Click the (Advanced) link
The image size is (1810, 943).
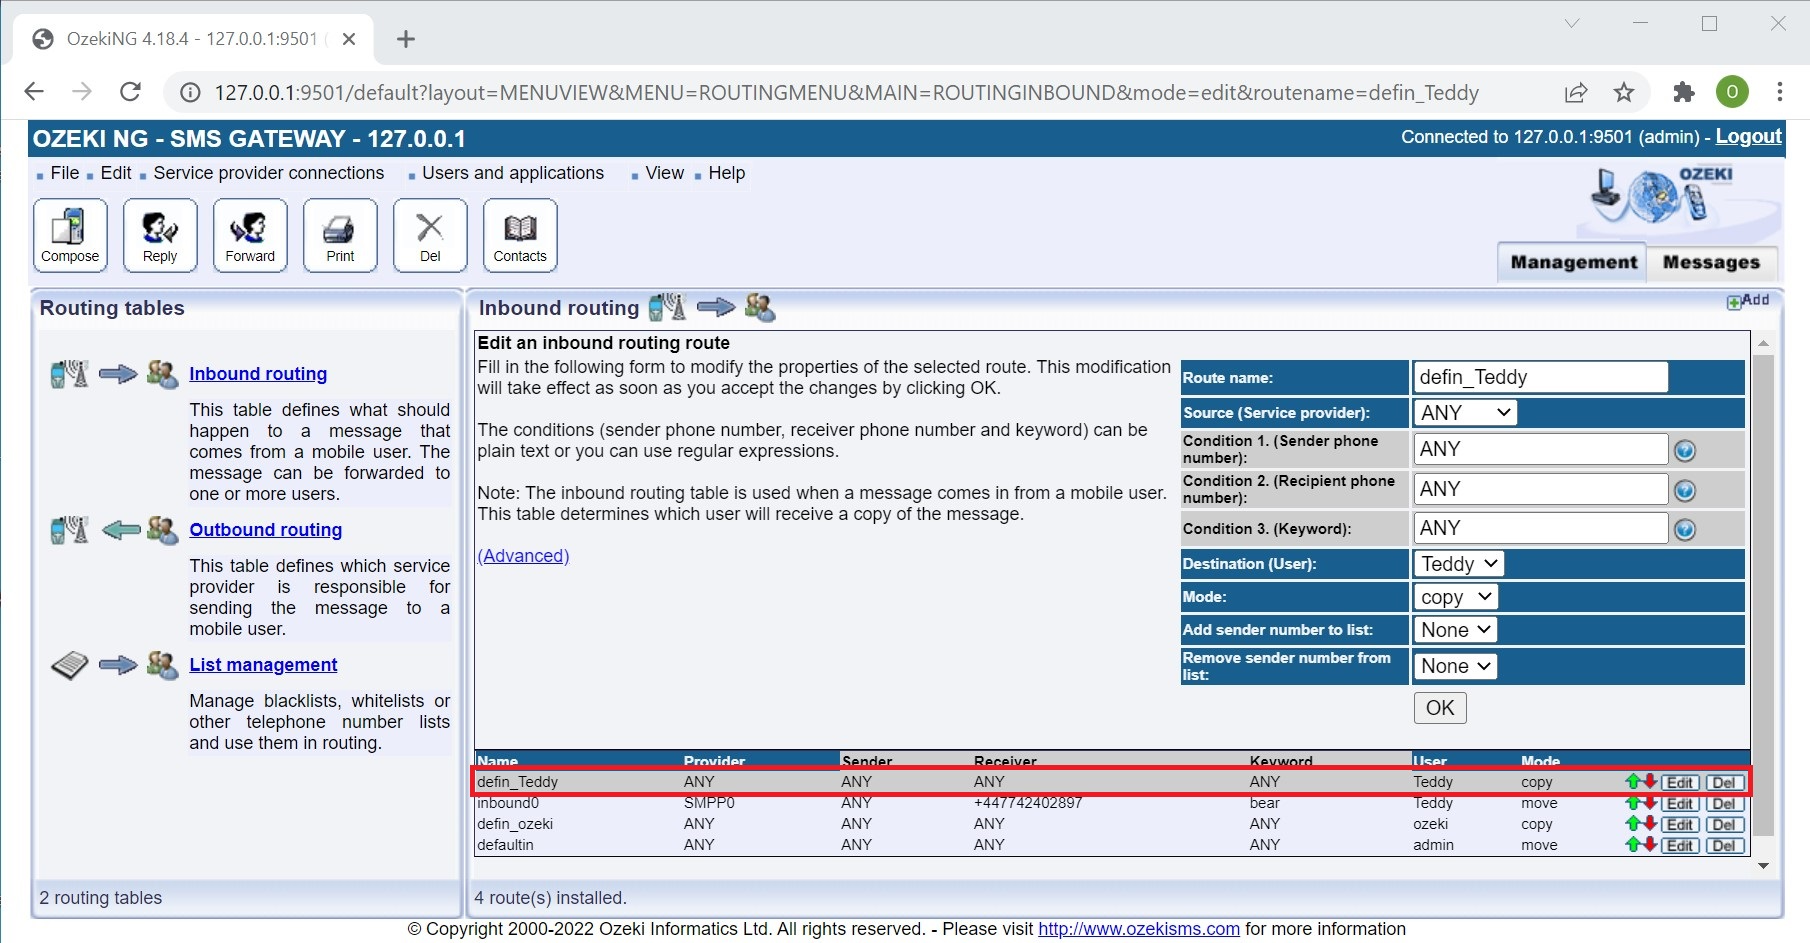(x=523, y=556)
